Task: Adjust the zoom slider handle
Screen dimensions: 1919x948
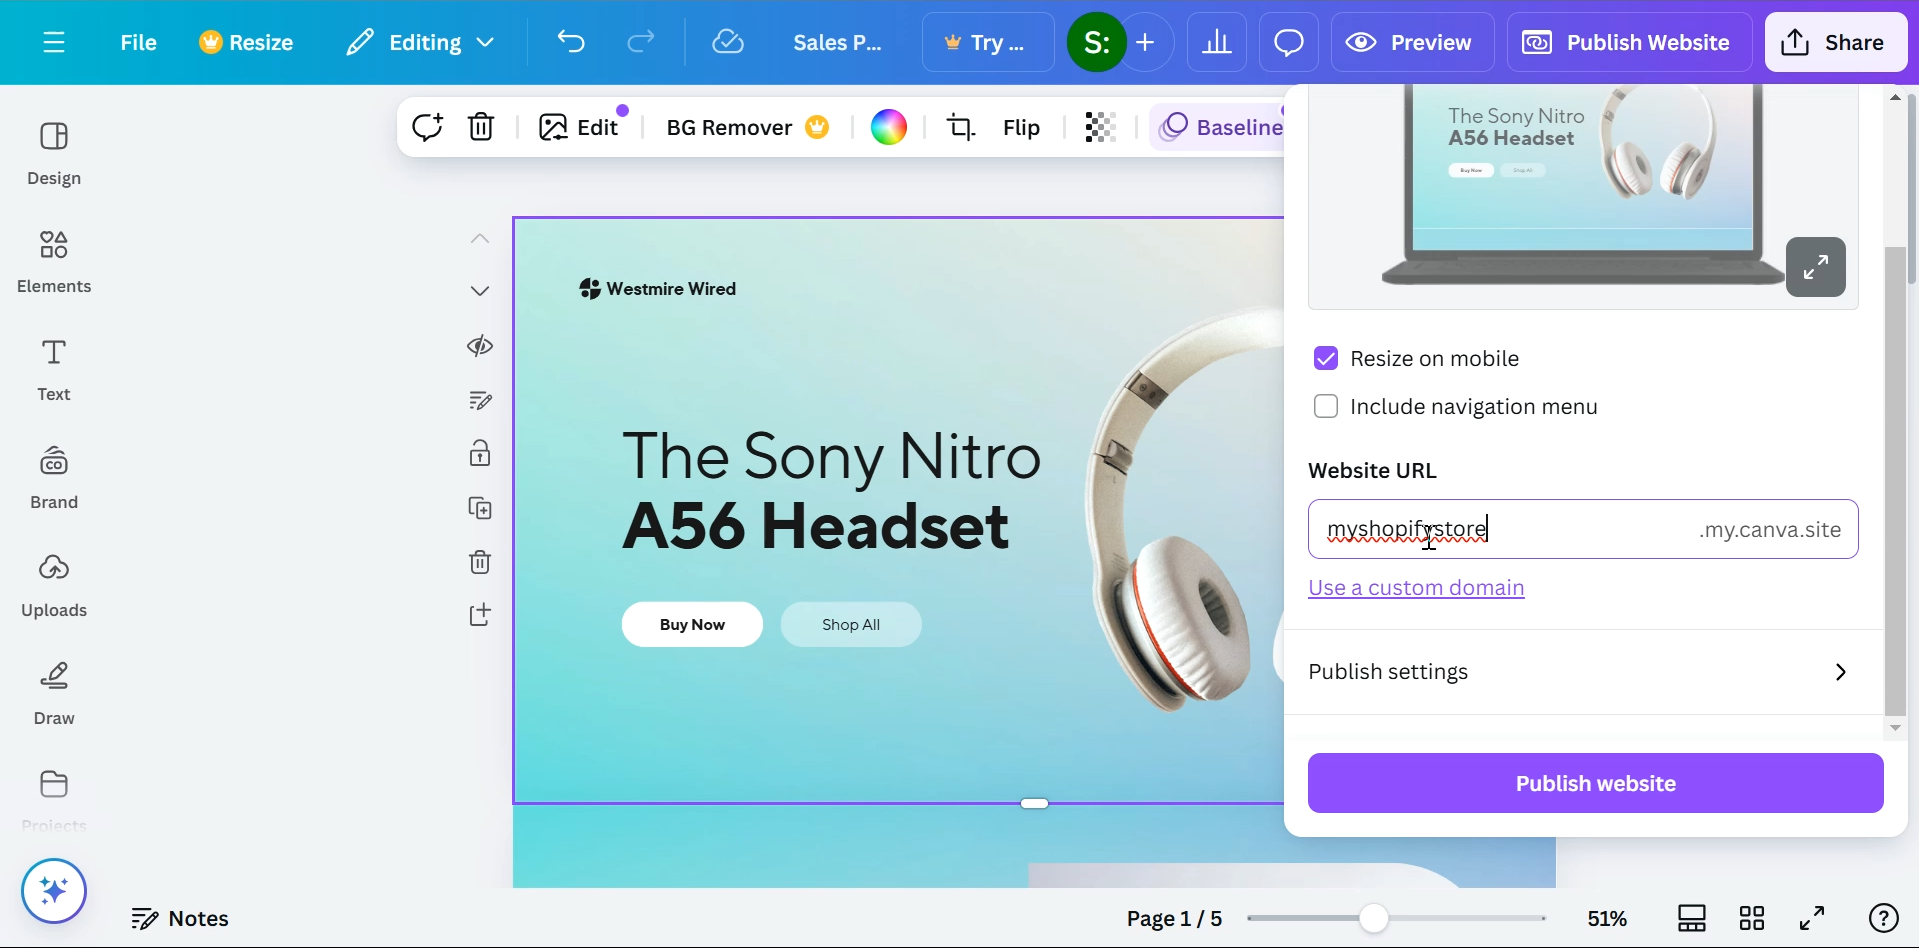Action: pos(1374,918)
